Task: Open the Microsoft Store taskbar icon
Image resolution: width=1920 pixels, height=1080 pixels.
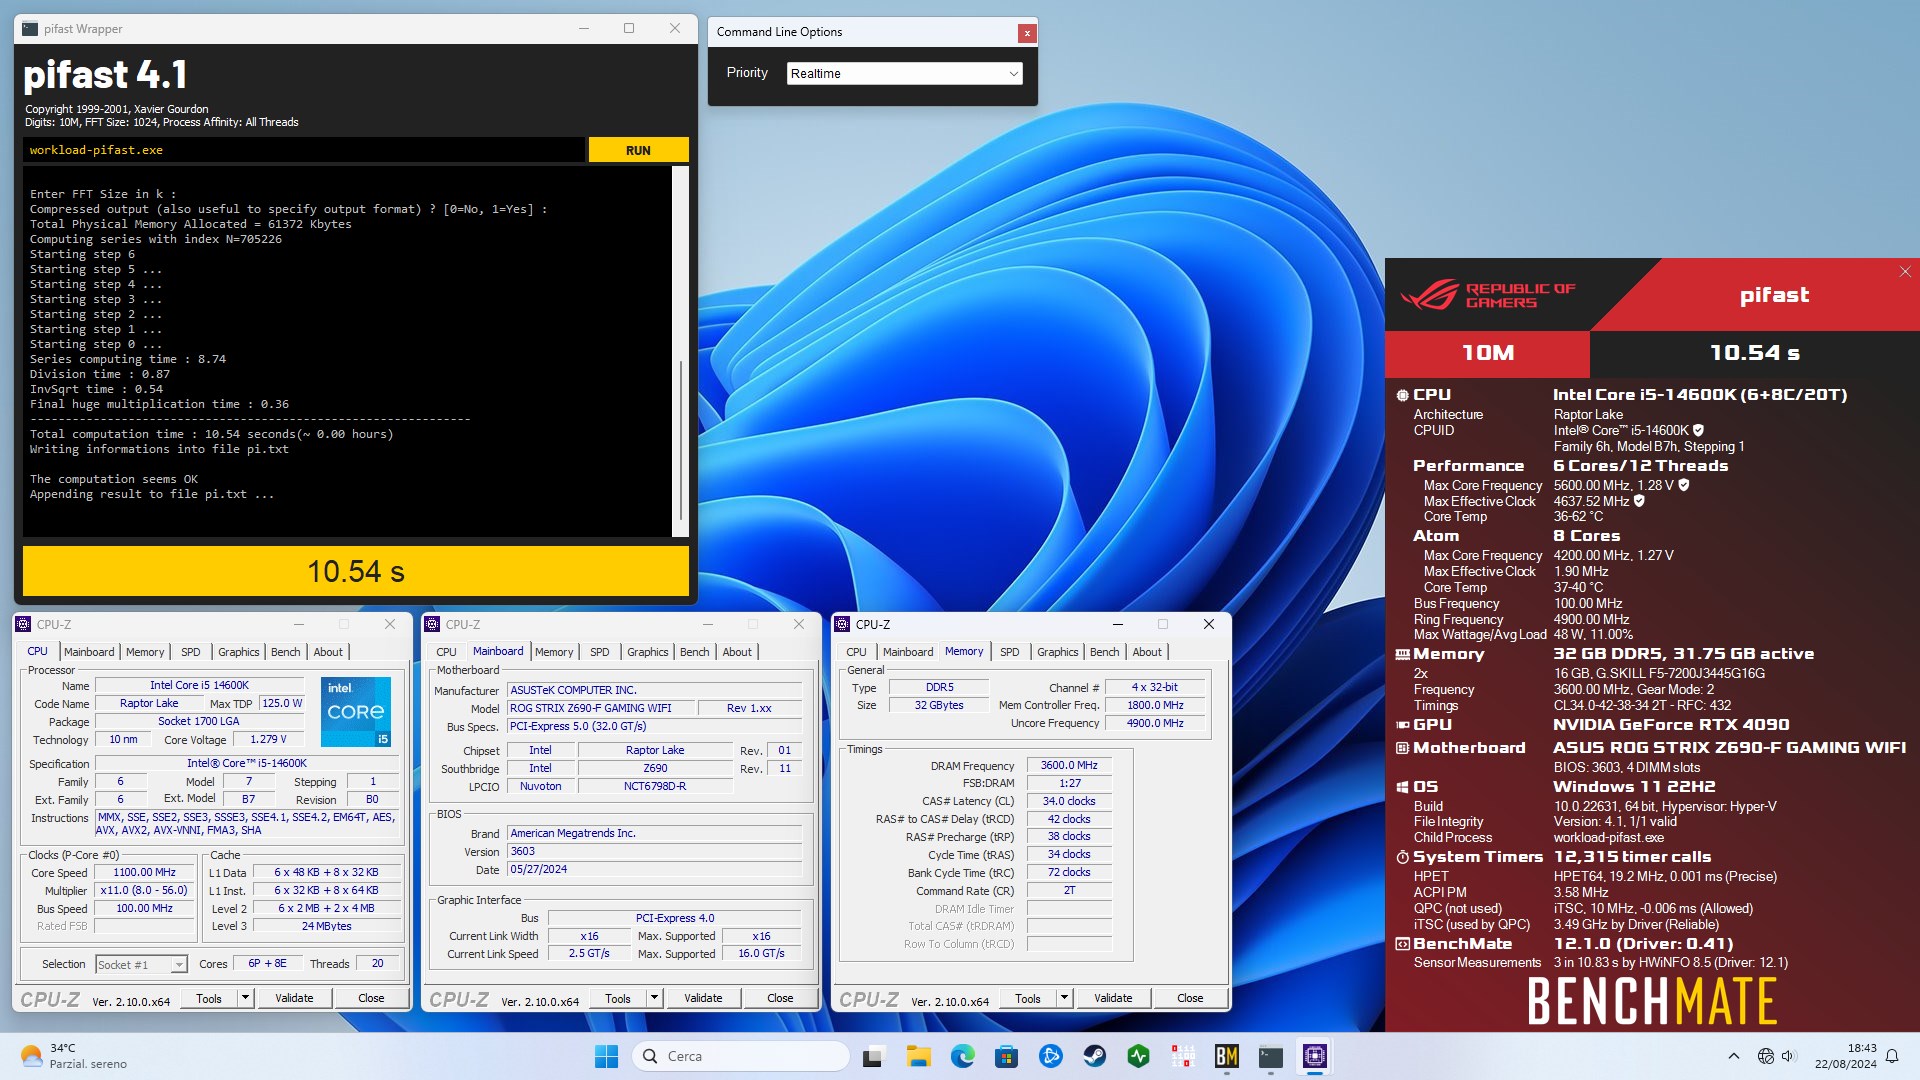Action: tap(1006, 1056)
